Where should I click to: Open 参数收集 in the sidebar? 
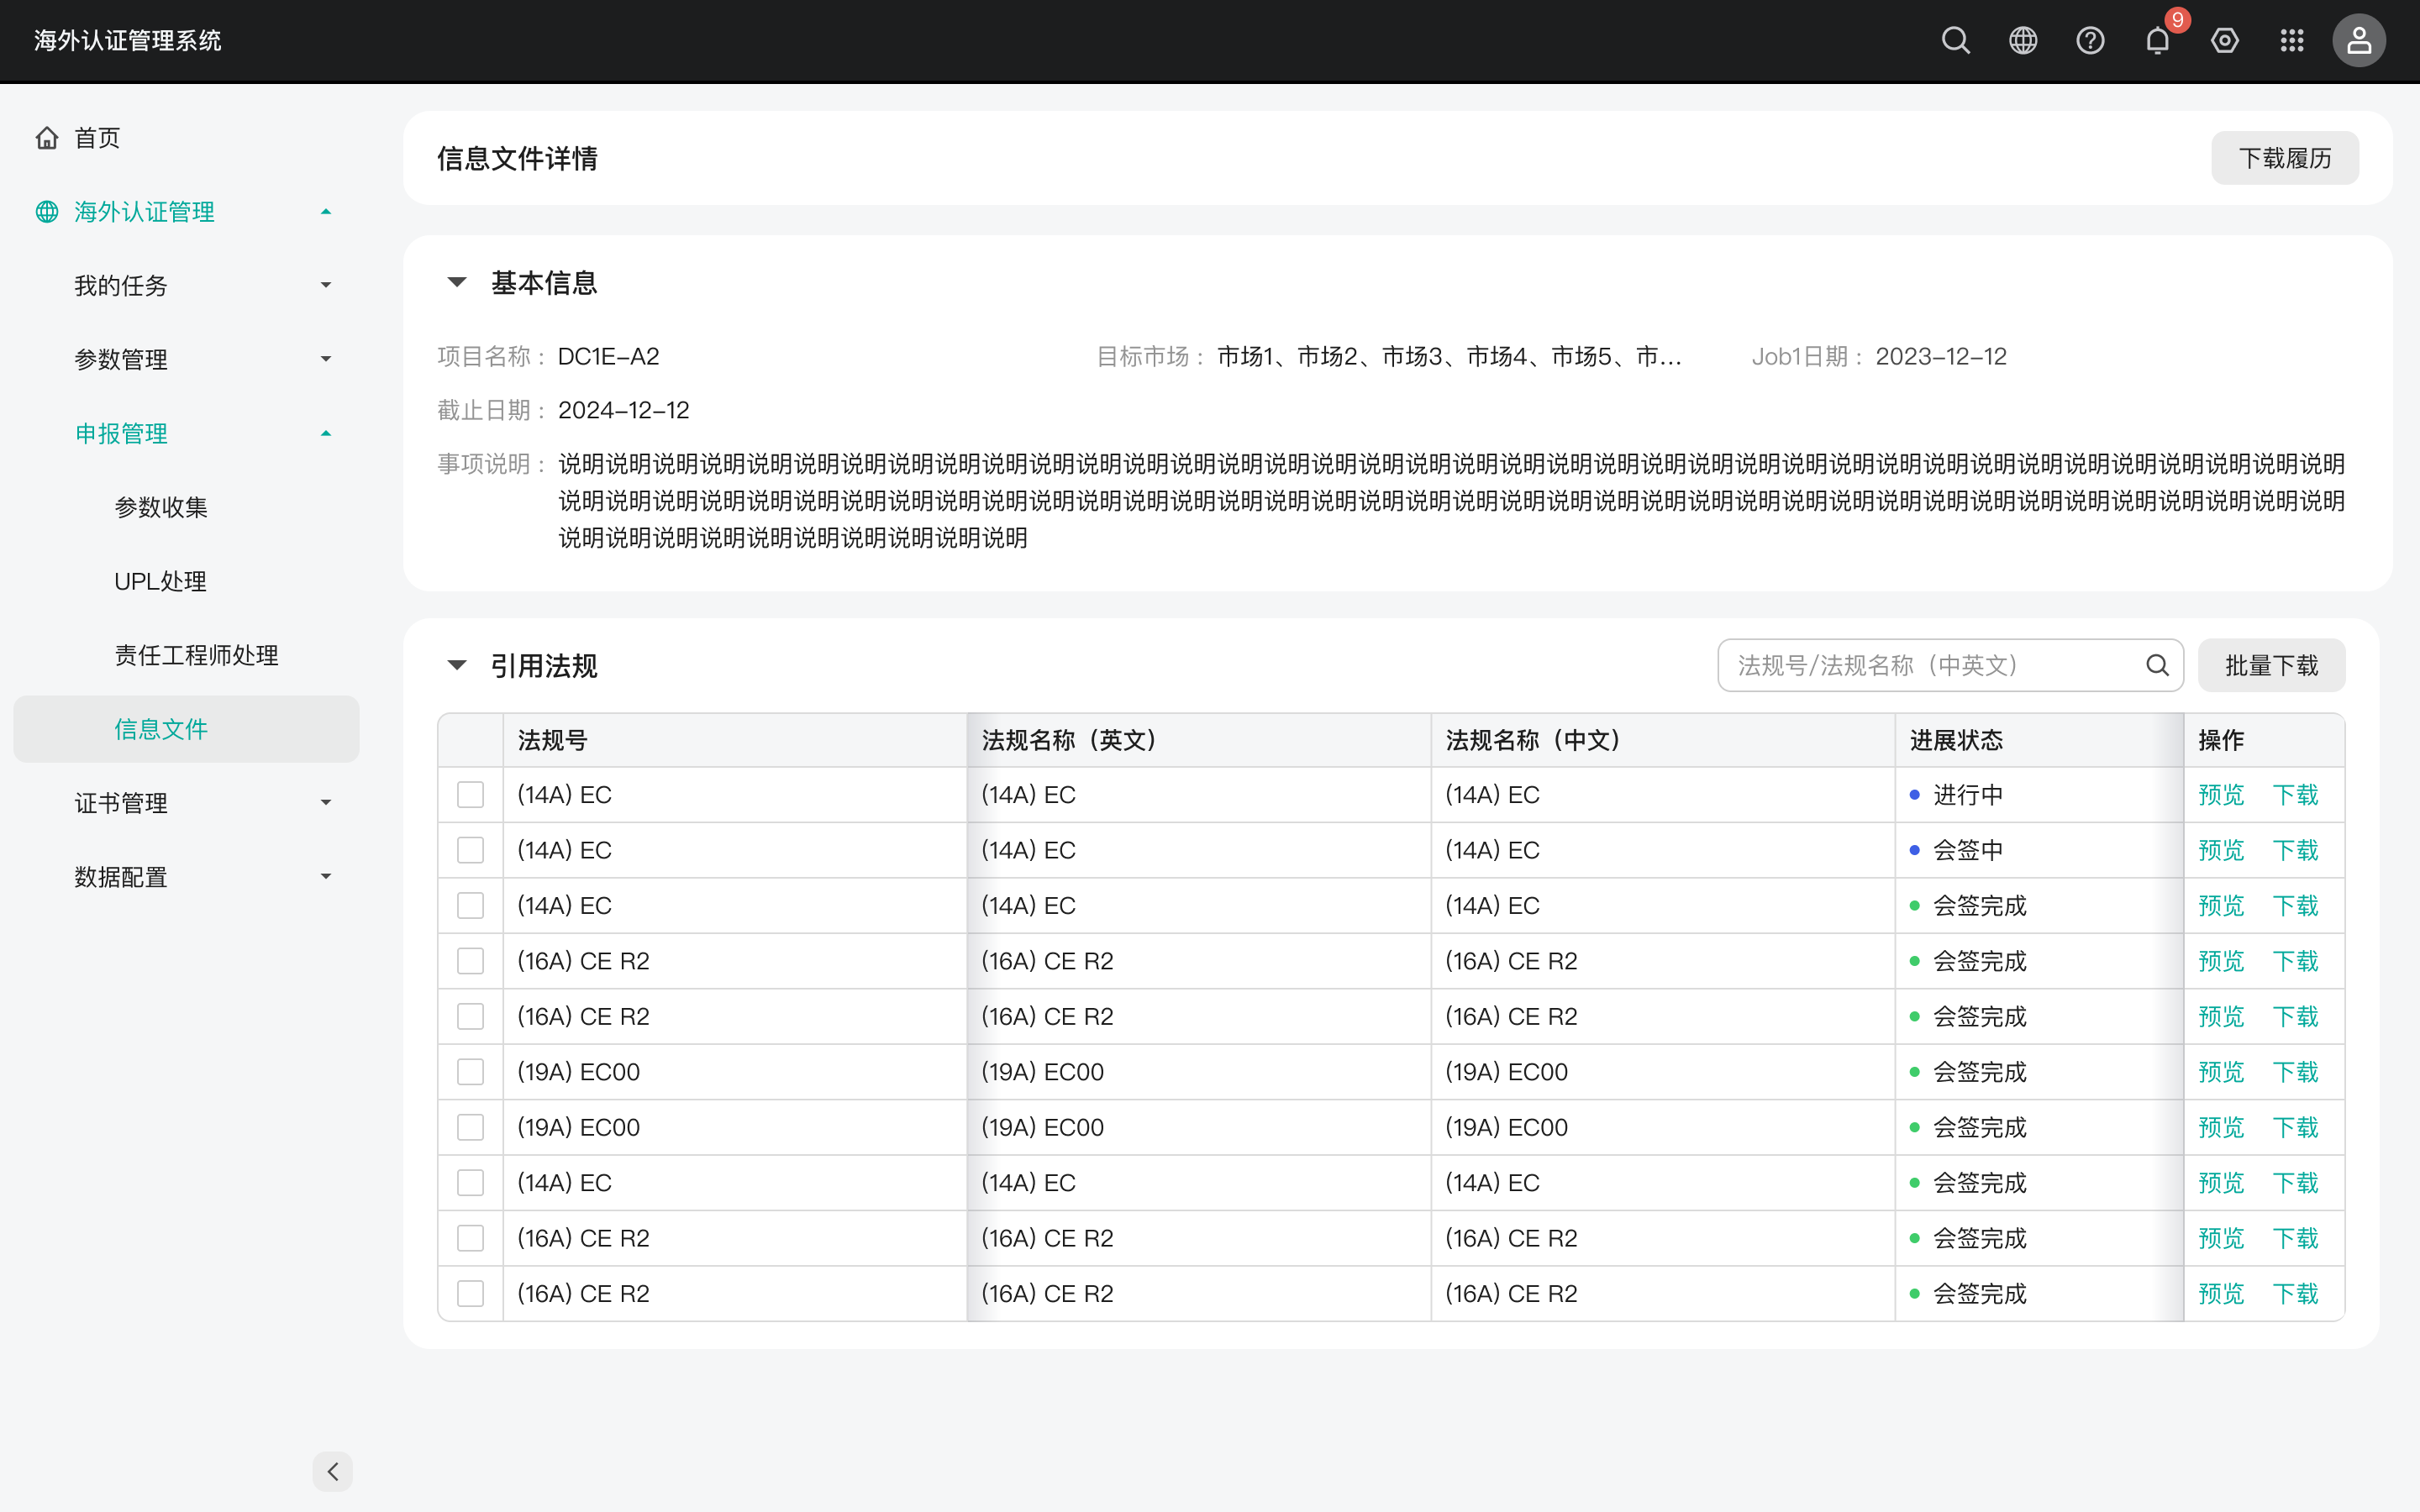coord(161,507)
